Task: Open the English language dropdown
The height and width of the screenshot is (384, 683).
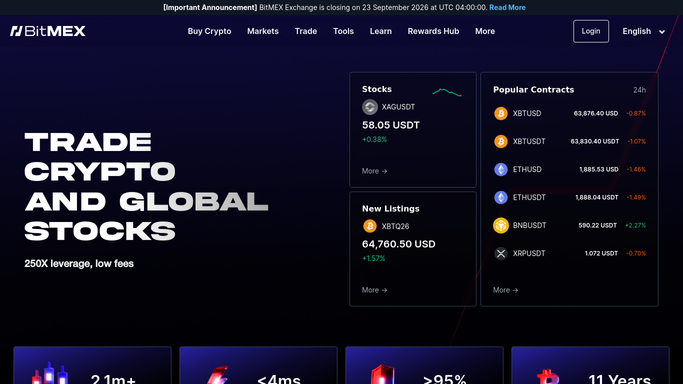Action: pyautogui.click(x=643, y=31)
